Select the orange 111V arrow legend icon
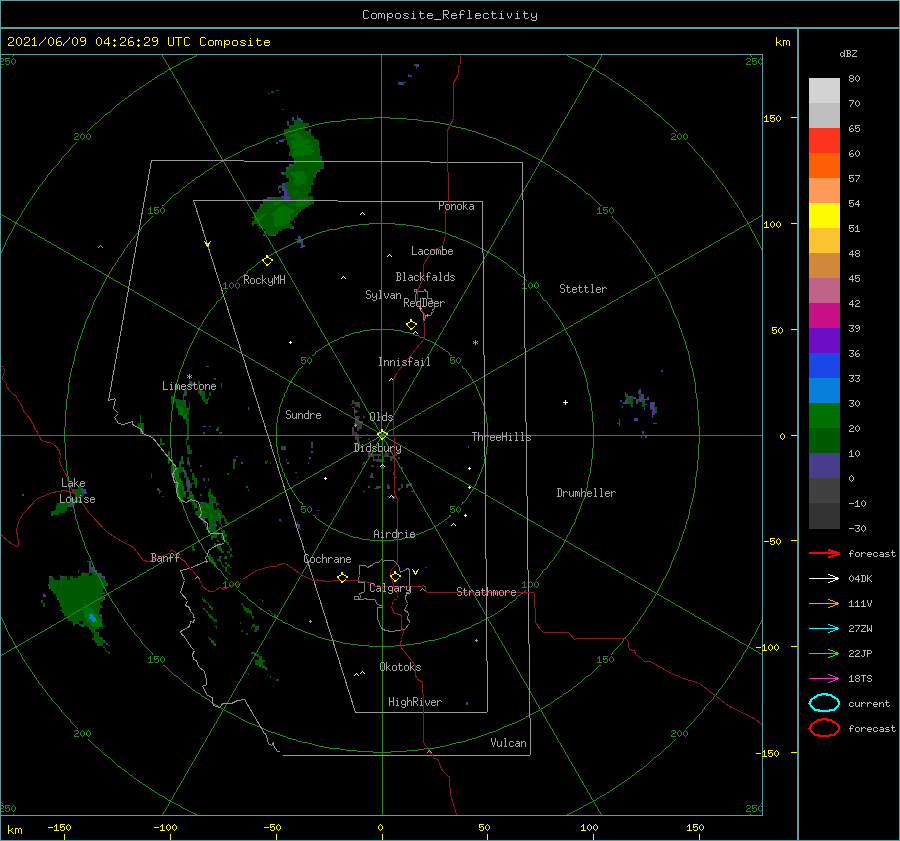The width and height of the screenshot is (900, 841). pos(824,603)
